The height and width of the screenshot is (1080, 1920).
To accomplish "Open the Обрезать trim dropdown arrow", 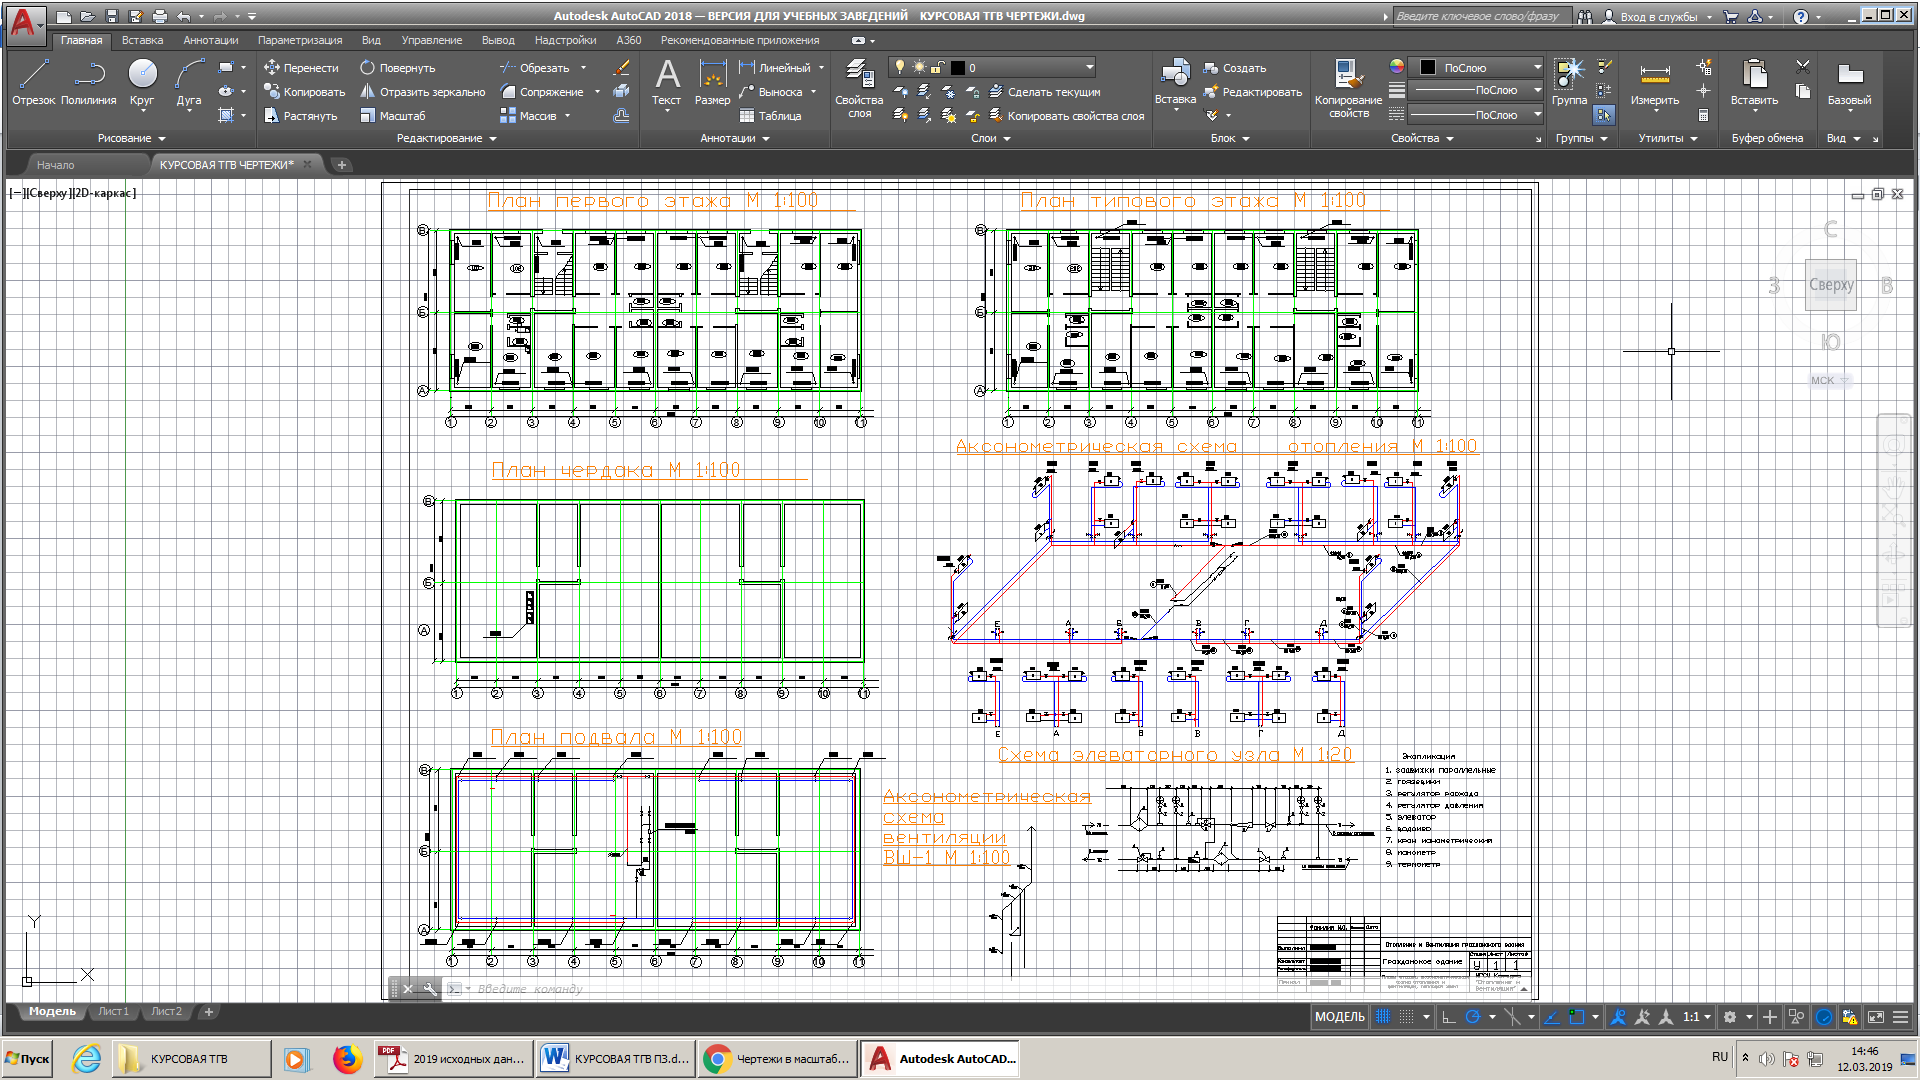I will point(583,68).
